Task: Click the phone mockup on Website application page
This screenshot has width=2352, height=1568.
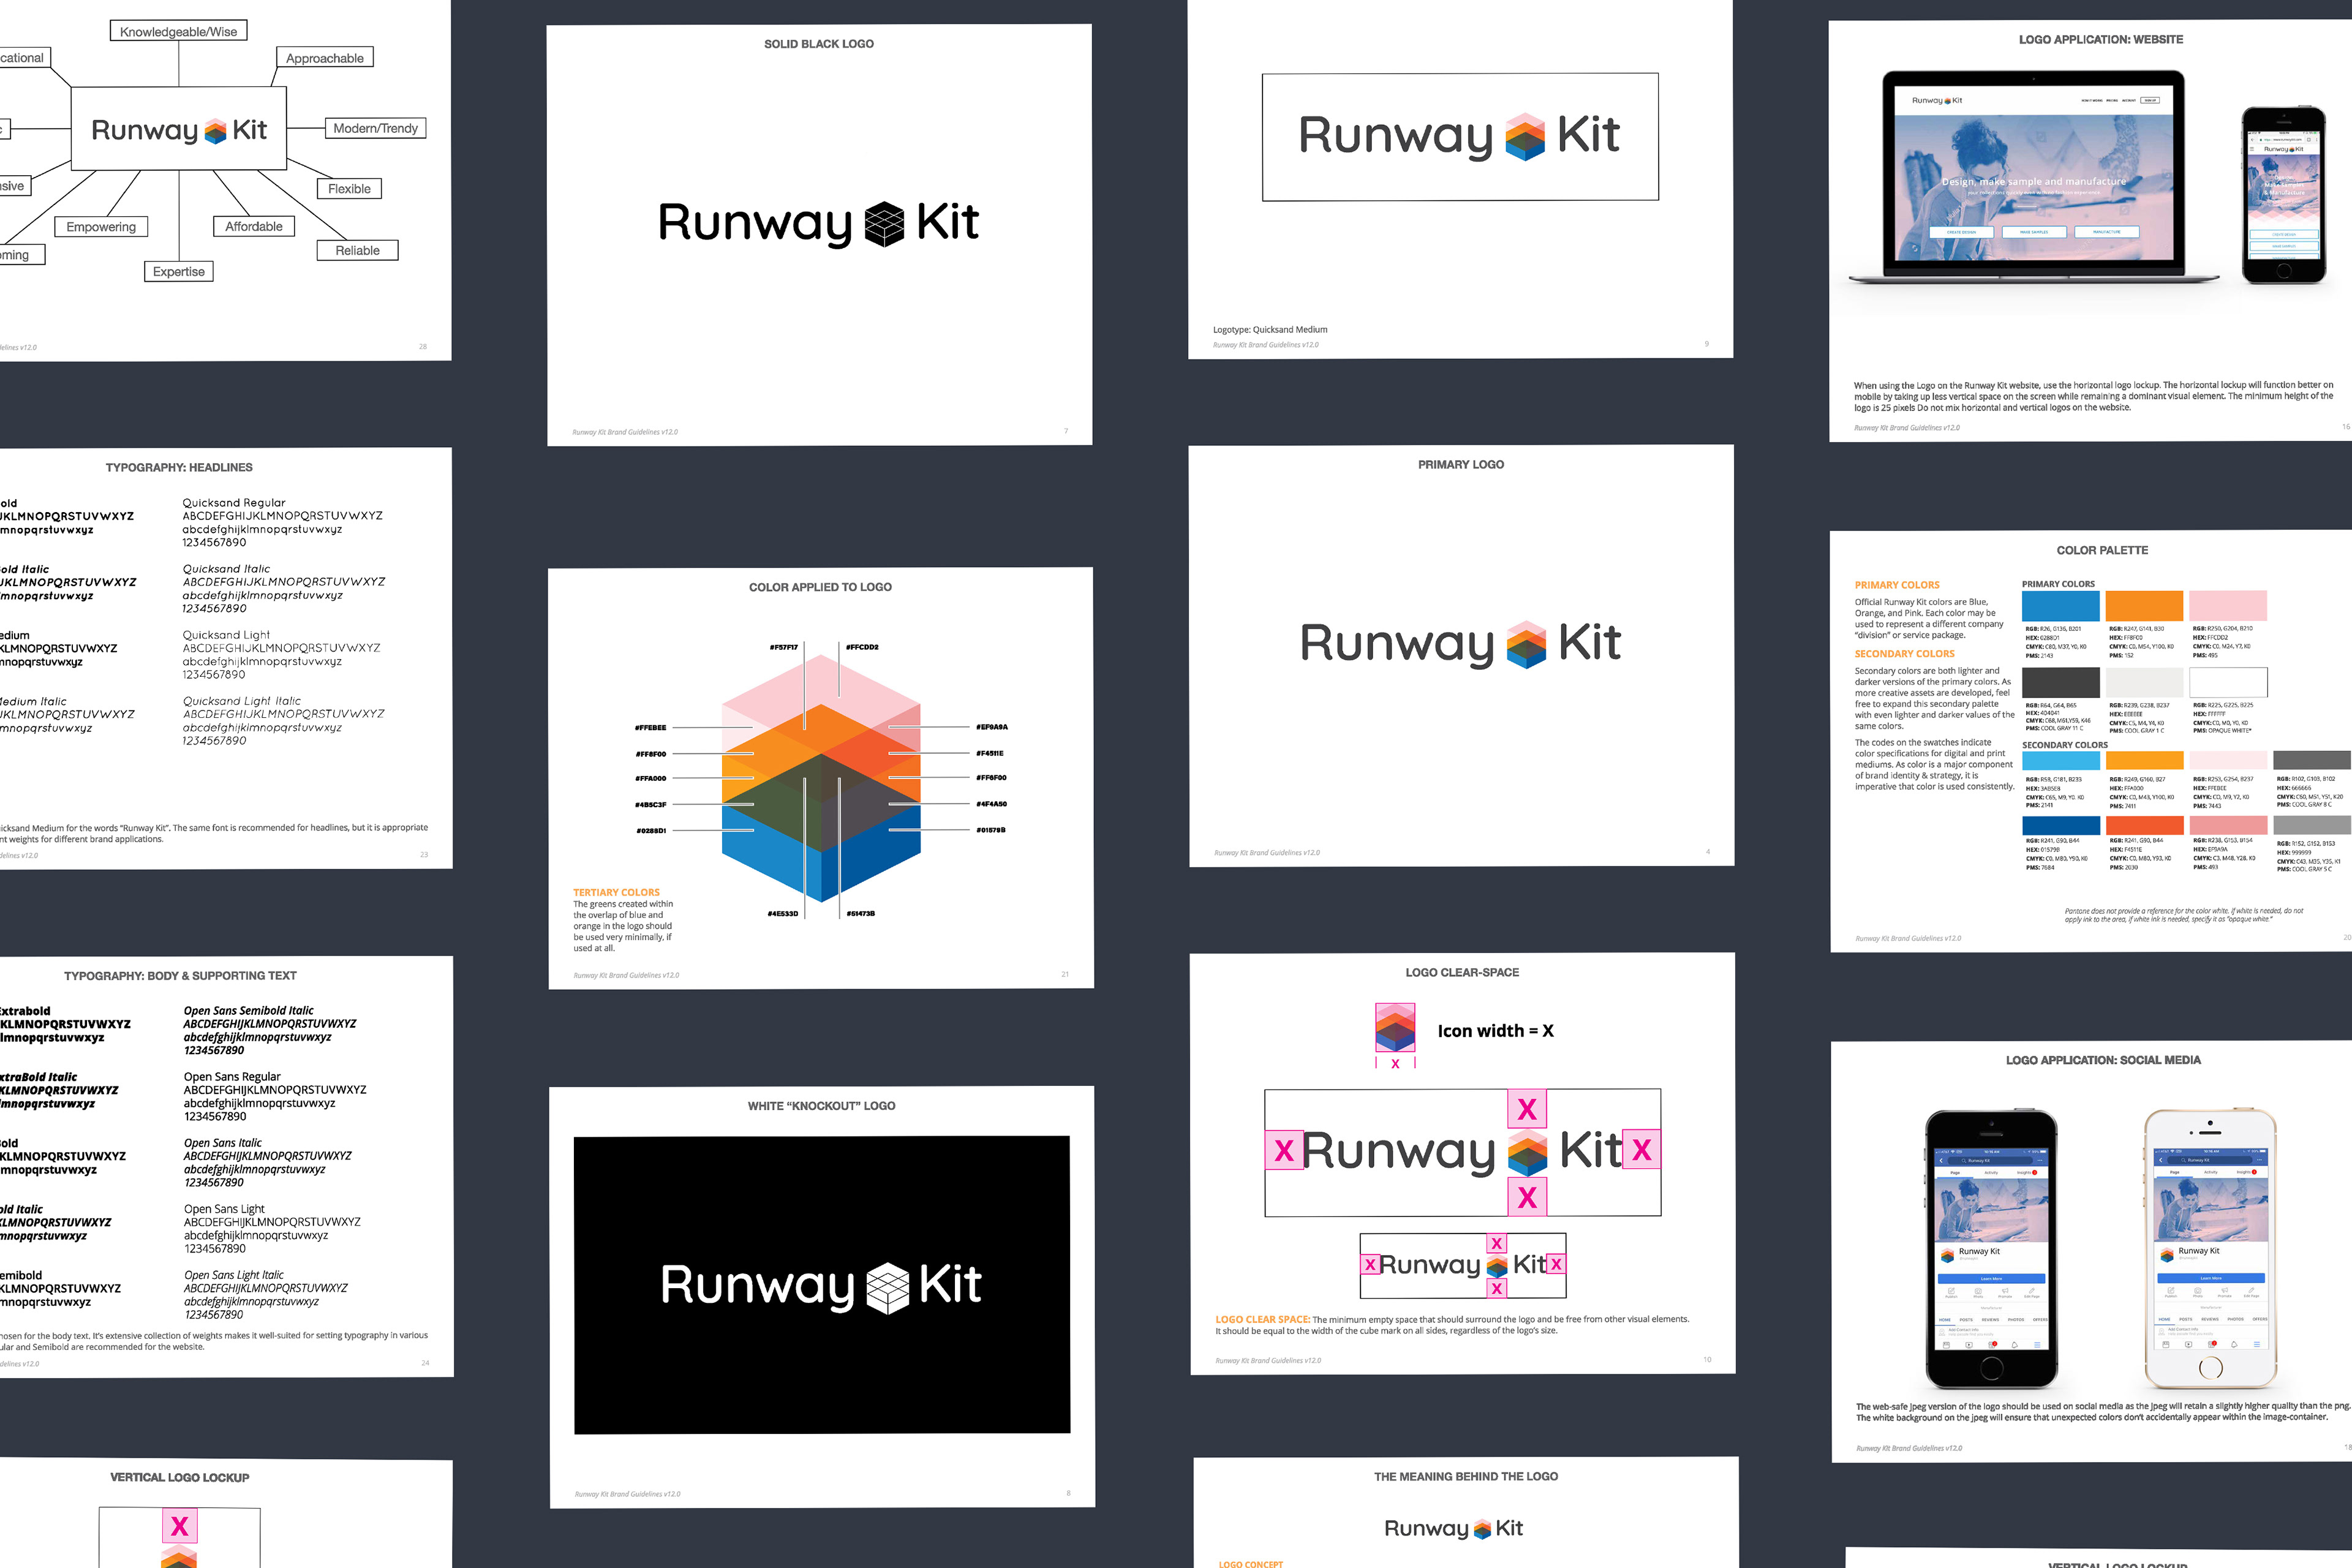Action: tap(2283, 195)
